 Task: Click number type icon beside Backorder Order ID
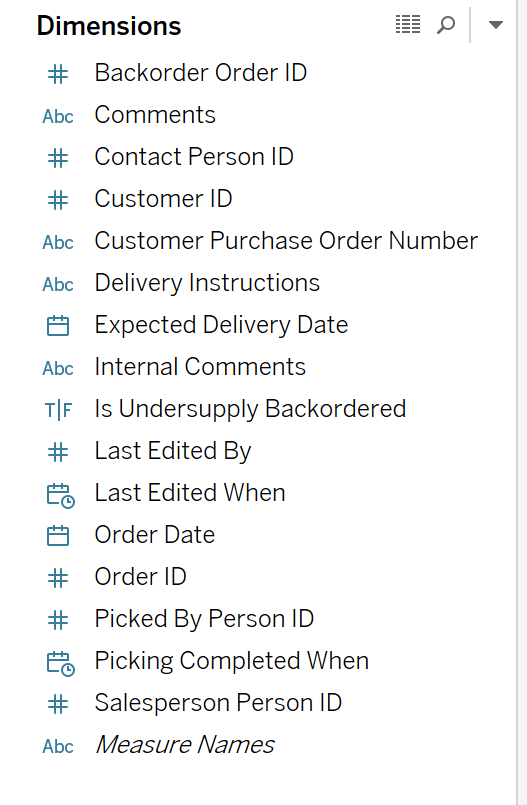tap(58, 74)
